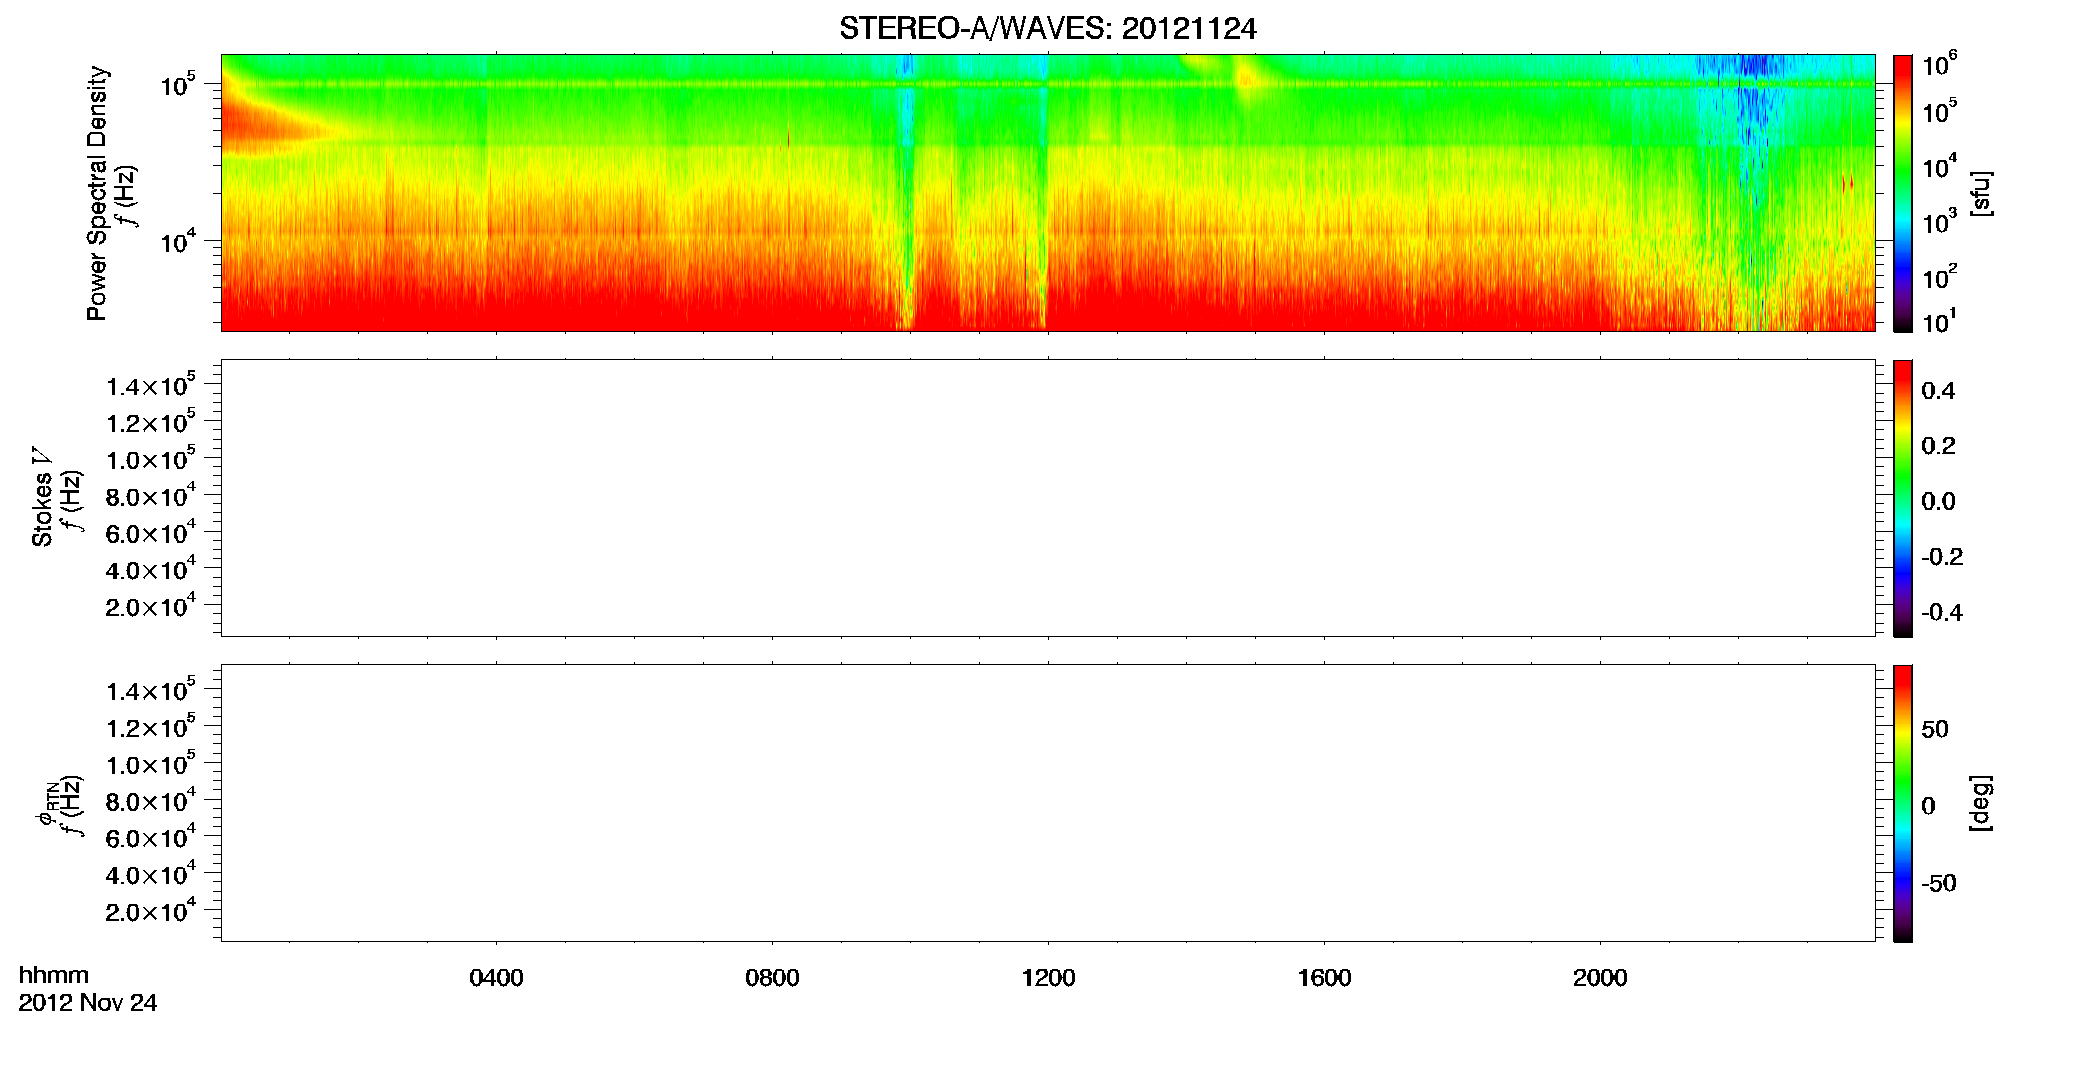The image size is (2096, 1080).
Task: Click the "0800" time tick label
Action: pyautogui.click(x=772, y=978)
